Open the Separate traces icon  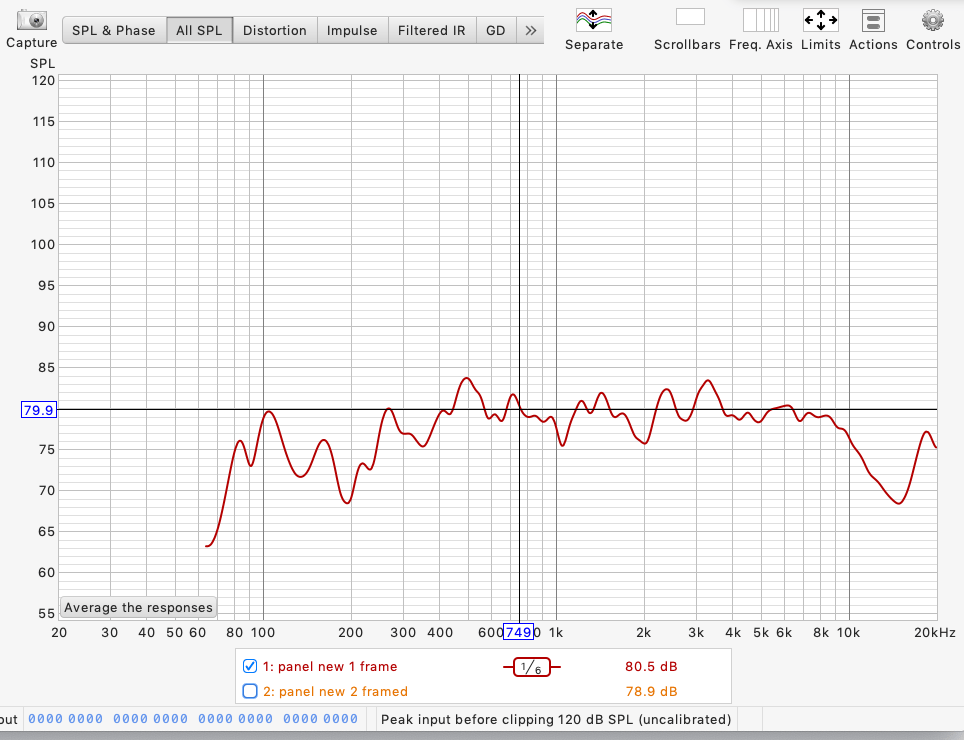click(593, 20)
